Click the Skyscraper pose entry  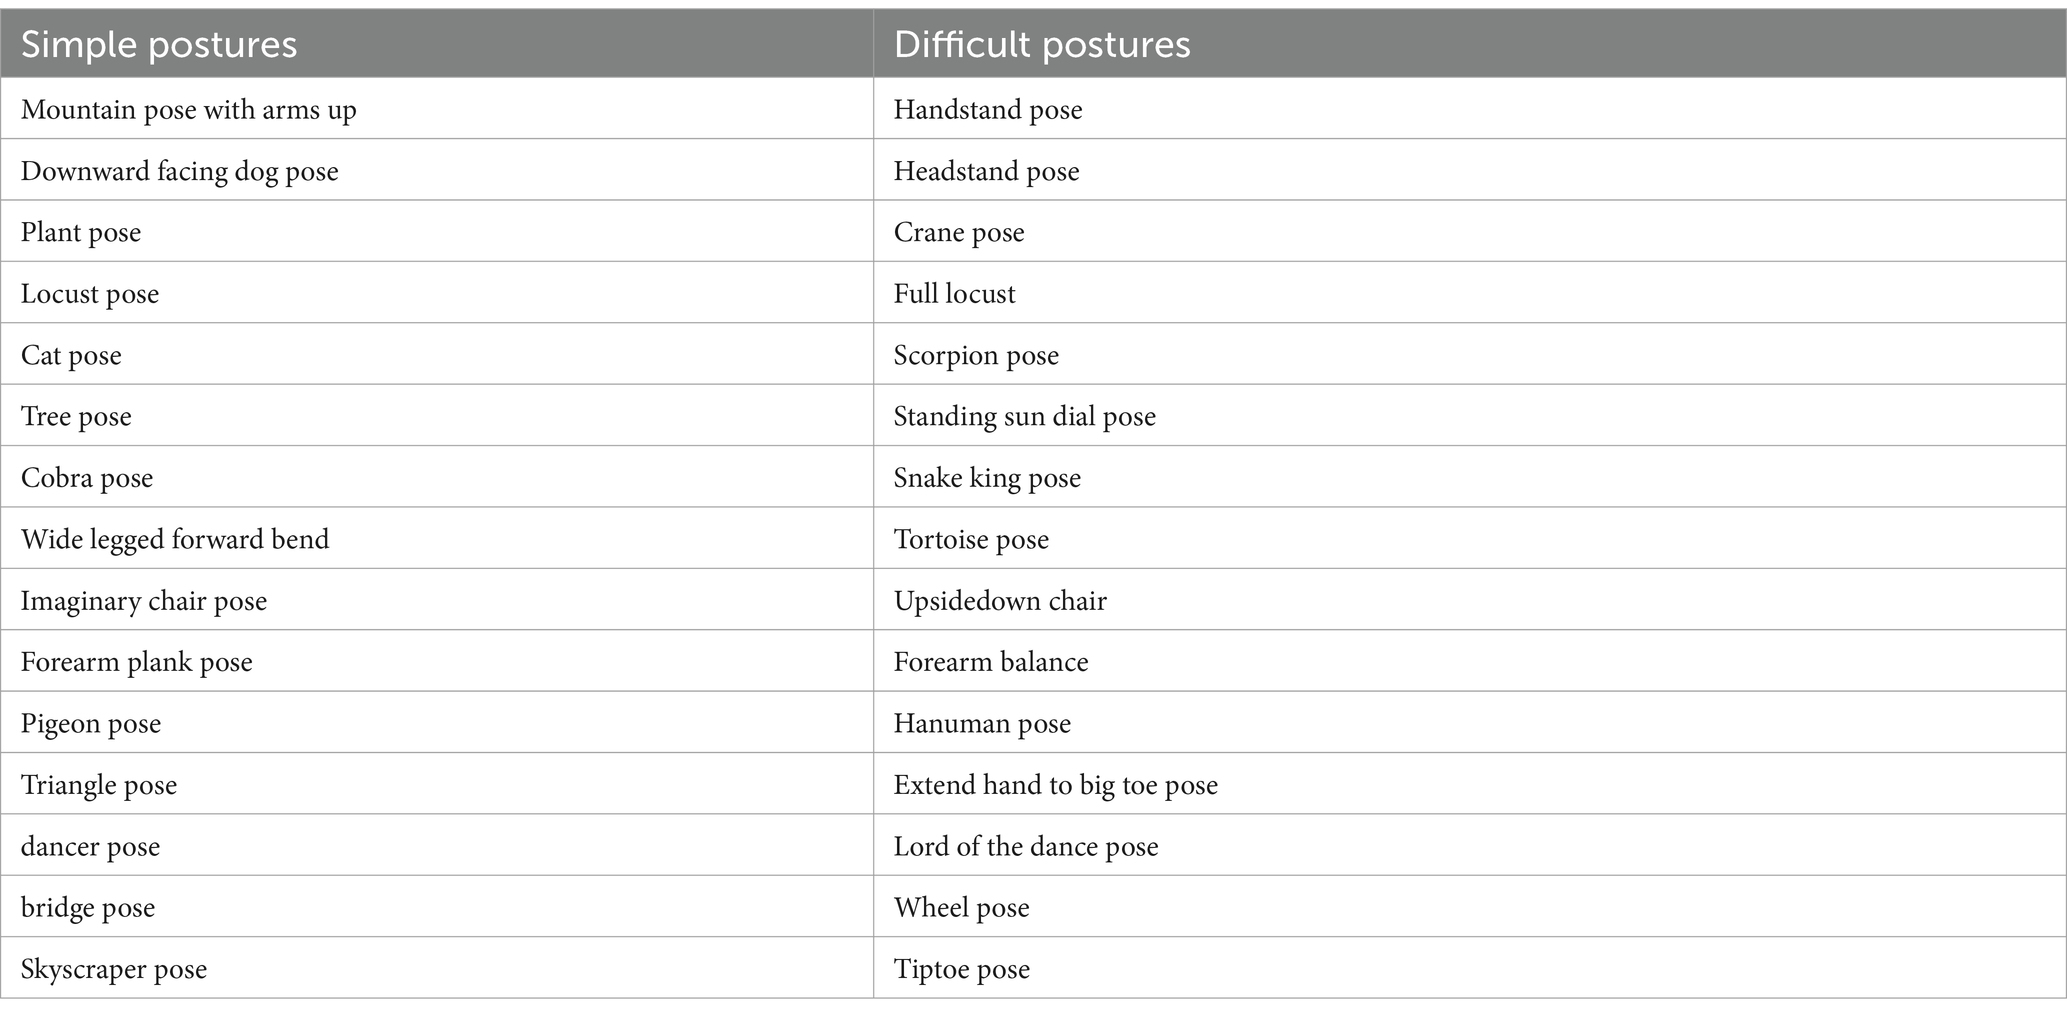coord(114,969)
